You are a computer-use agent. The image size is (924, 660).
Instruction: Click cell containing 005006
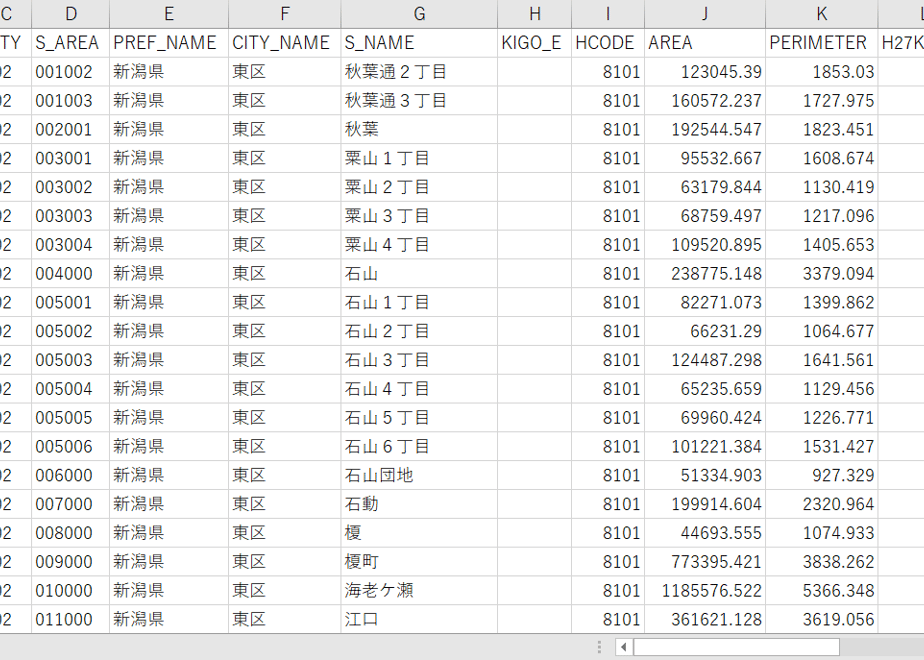click(71, 447)
